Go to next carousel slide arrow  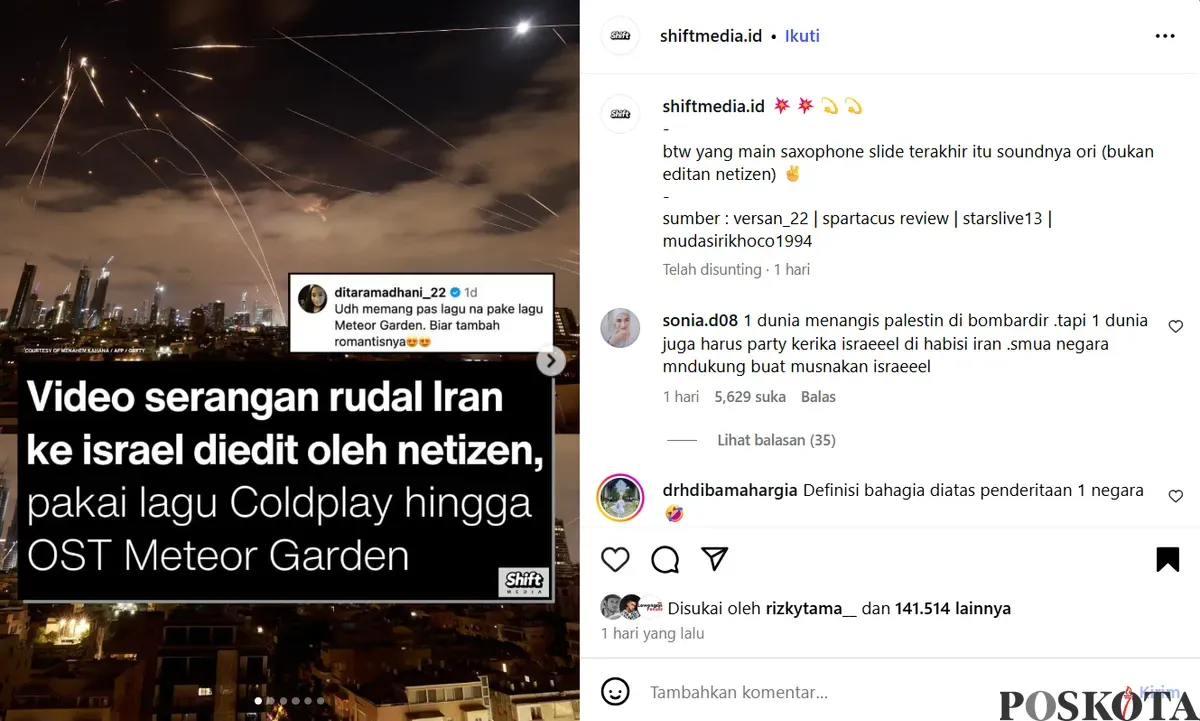tap(551, 361)
